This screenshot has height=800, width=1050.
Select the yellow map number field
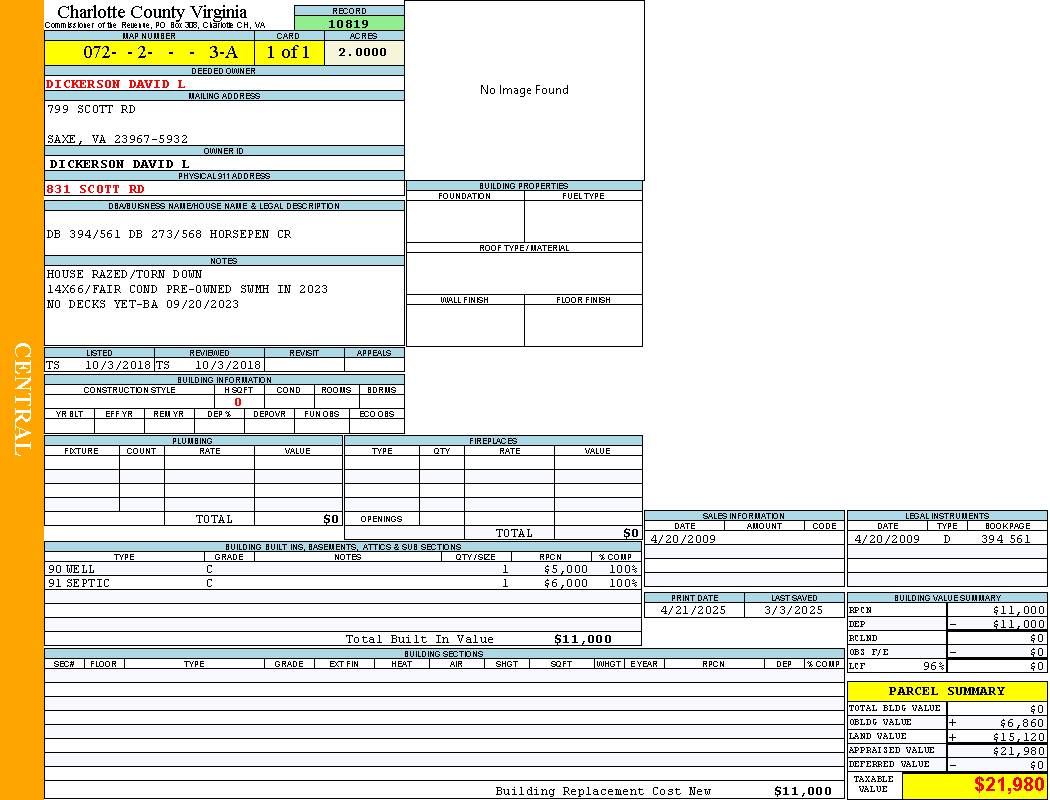tap(150, 53)
